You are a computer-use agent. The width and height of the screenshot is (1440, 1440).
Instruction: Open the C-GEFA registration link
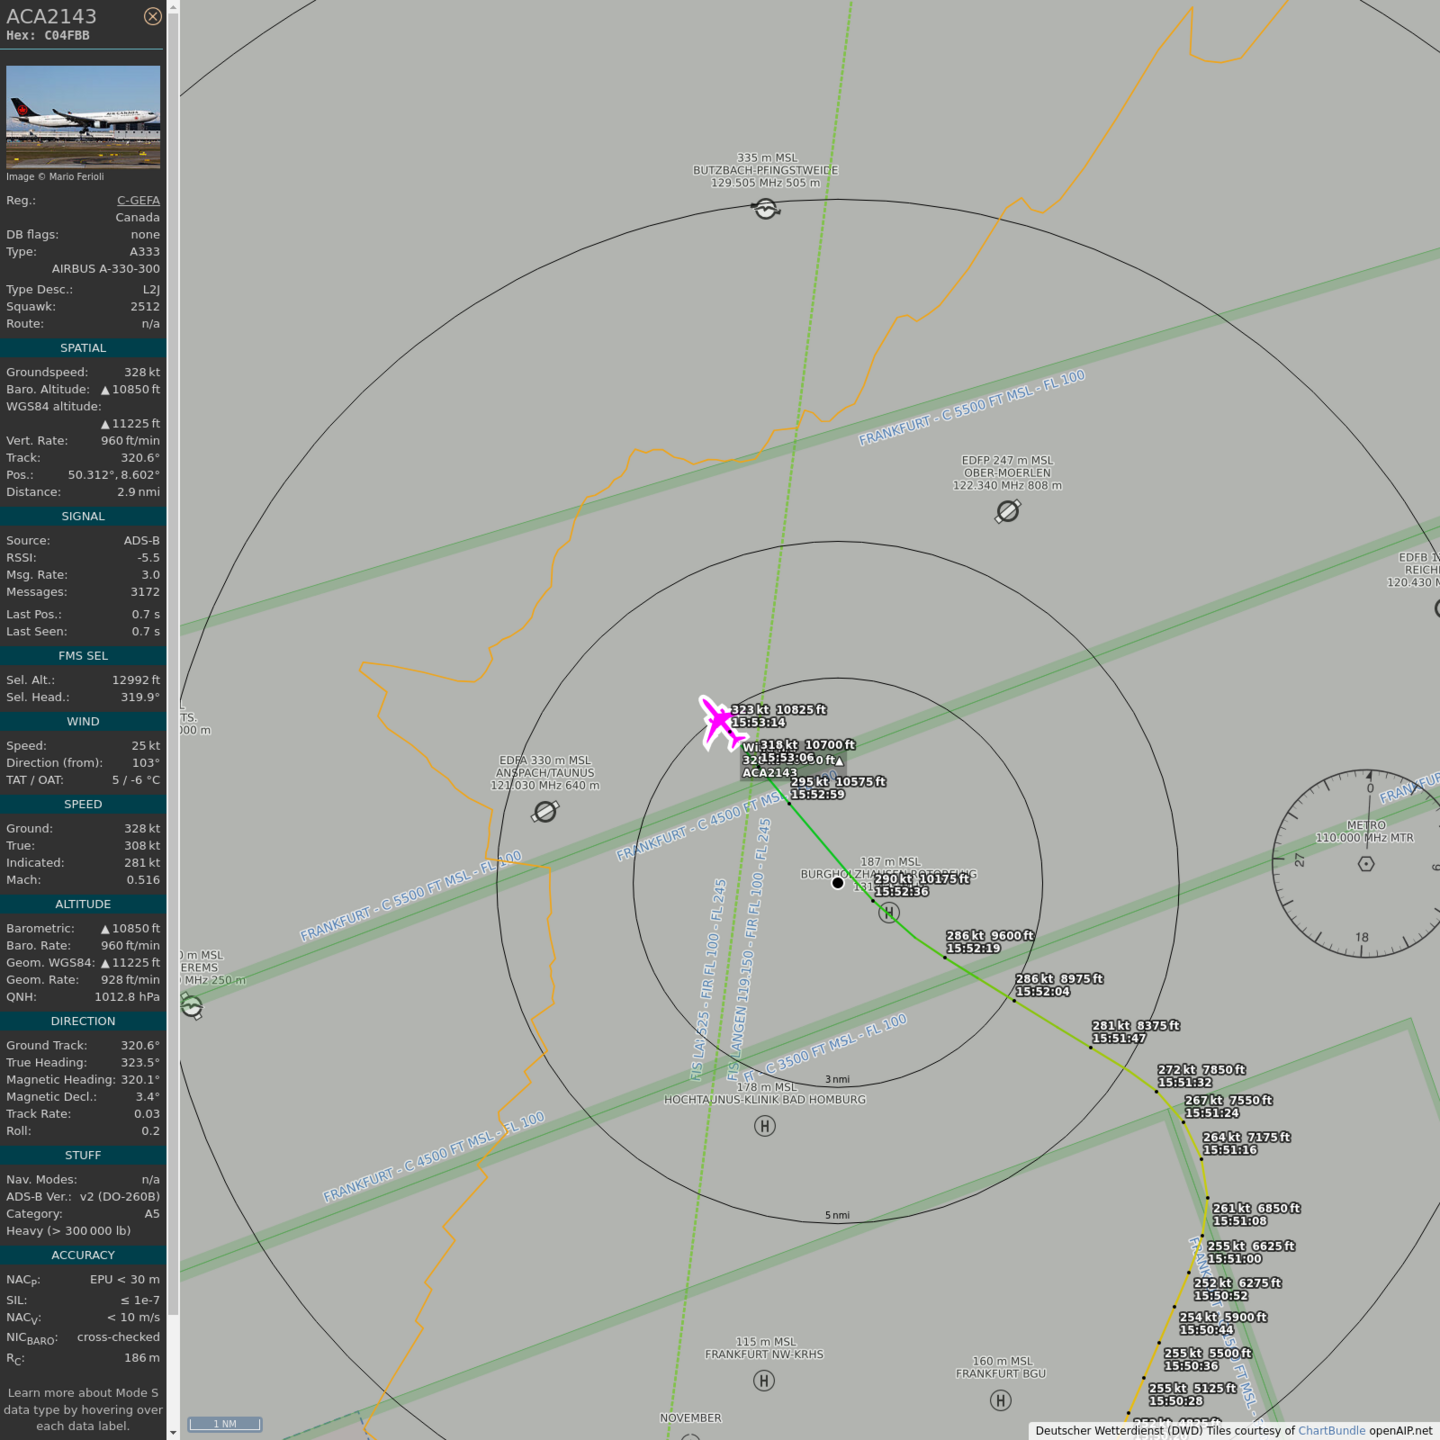click(x=138, y=200)
